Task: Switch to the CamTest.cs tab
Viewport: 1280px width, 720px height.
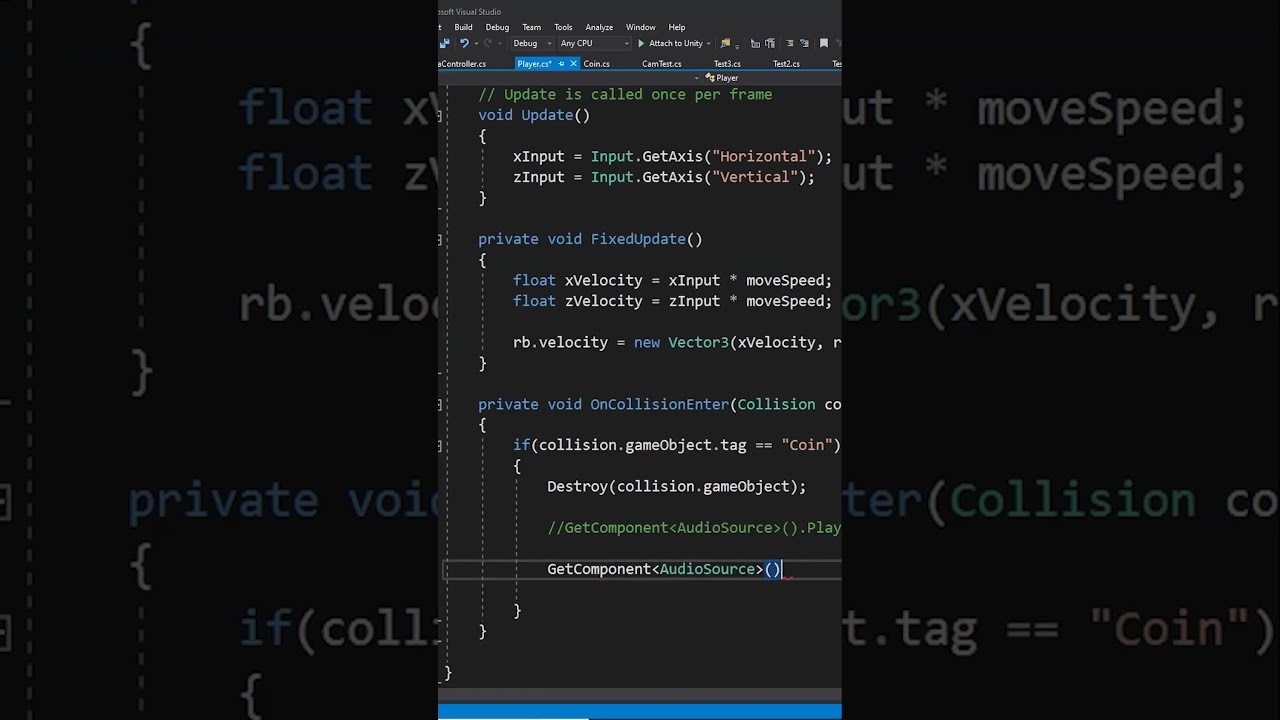Action: coord(662,64)
